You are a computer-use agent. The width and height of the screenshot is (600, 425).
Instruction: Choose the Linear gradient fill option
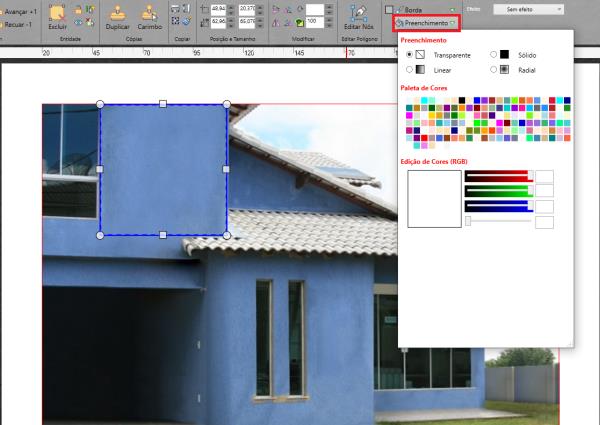point(409,70)
